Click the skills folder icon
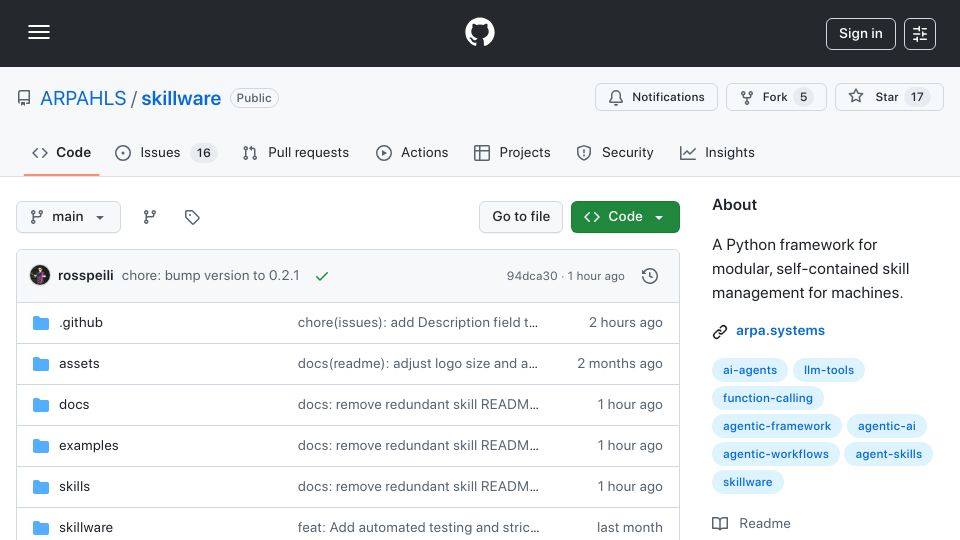 click(x=41, y=487)
